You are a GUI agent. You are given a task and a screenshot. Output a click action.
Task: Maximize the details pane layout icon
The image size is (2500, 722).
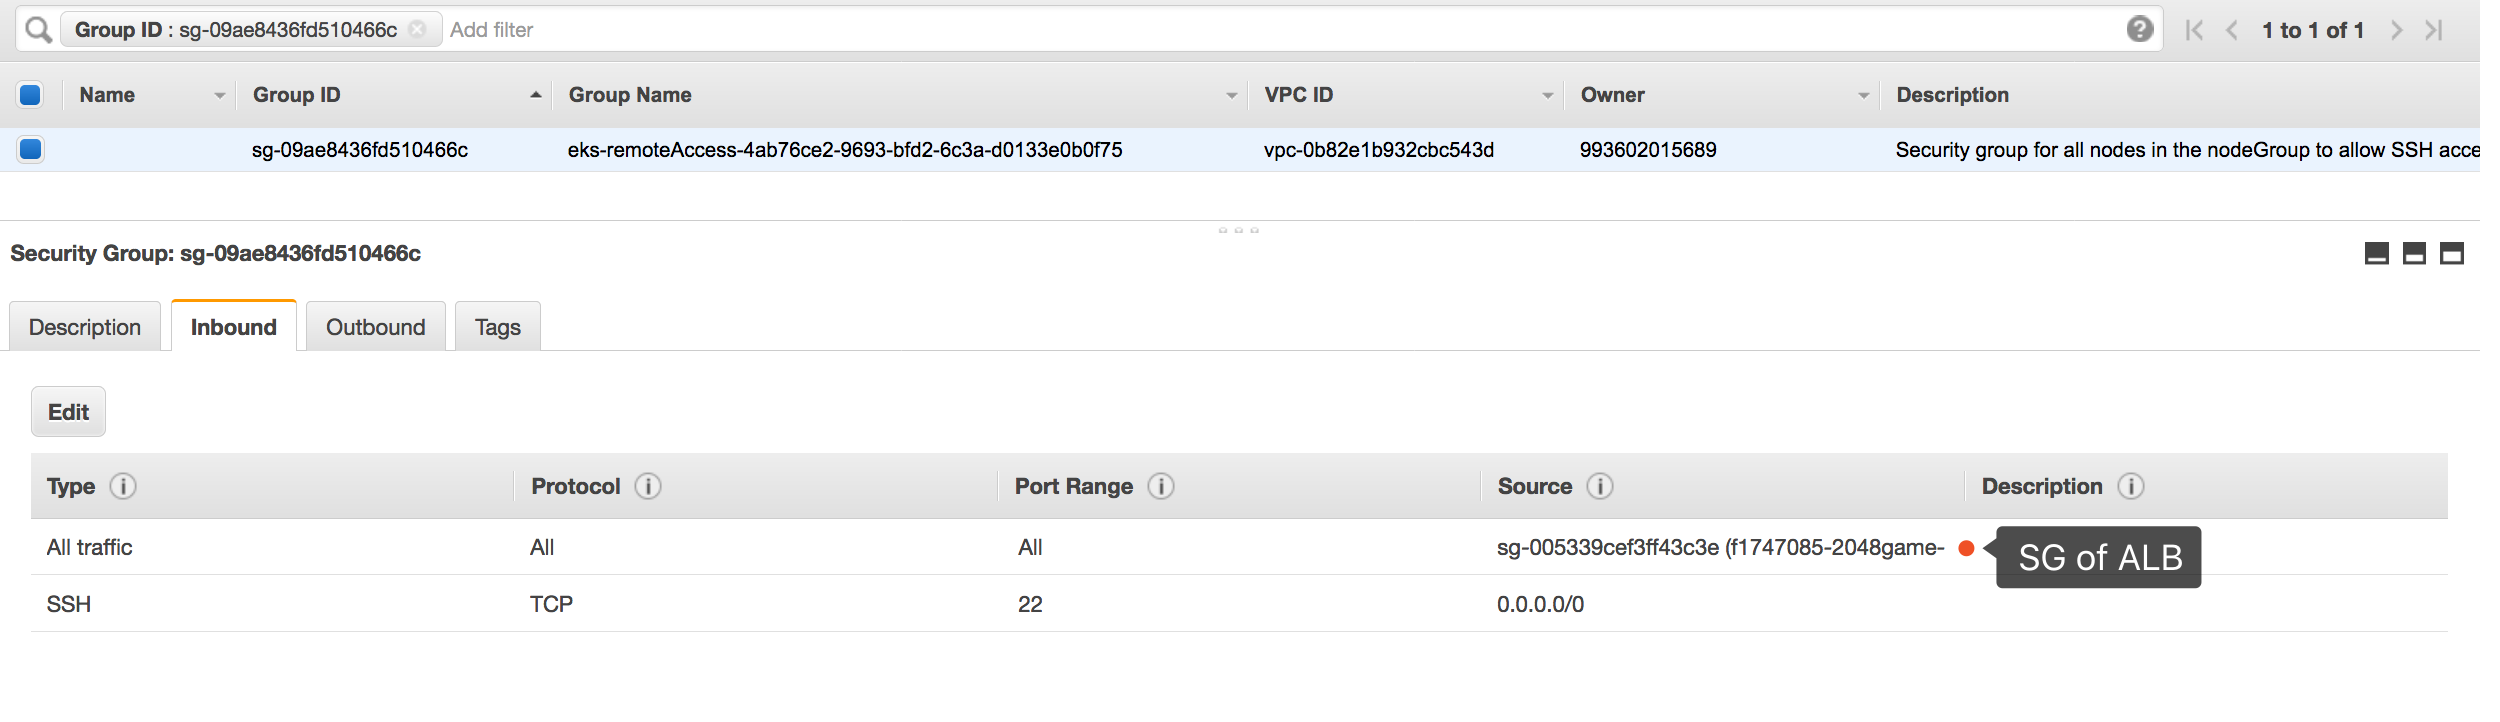click(2452, 254)
